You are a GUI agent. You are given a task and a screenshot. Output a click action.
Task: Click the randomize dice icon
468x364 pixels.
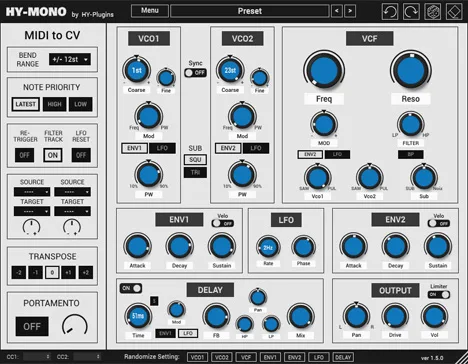tap(433, 11)
